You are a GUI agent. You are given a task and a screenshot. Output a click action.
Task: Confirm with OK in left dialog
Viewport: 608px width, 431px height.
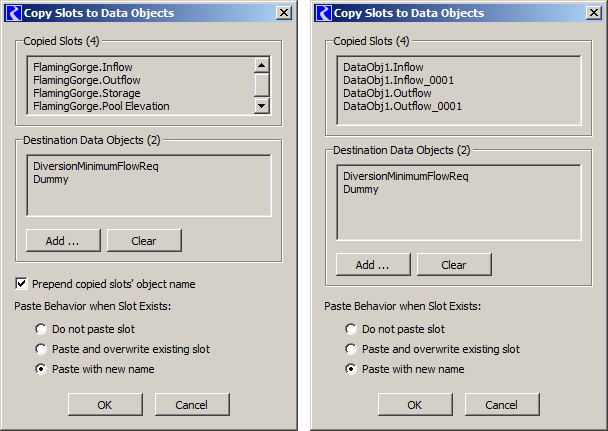point(105,405)
